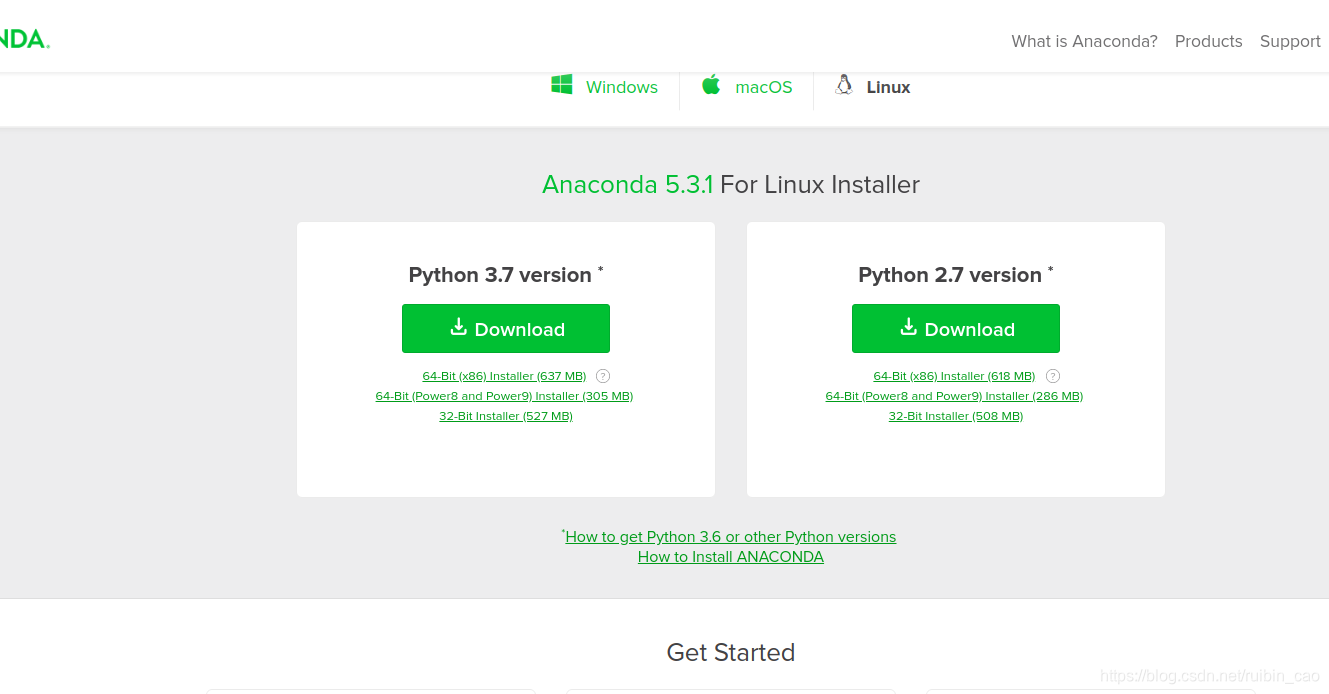1329x694 pixels.
Task: Open the Support menu
Action: click(x=1290, y=41)
